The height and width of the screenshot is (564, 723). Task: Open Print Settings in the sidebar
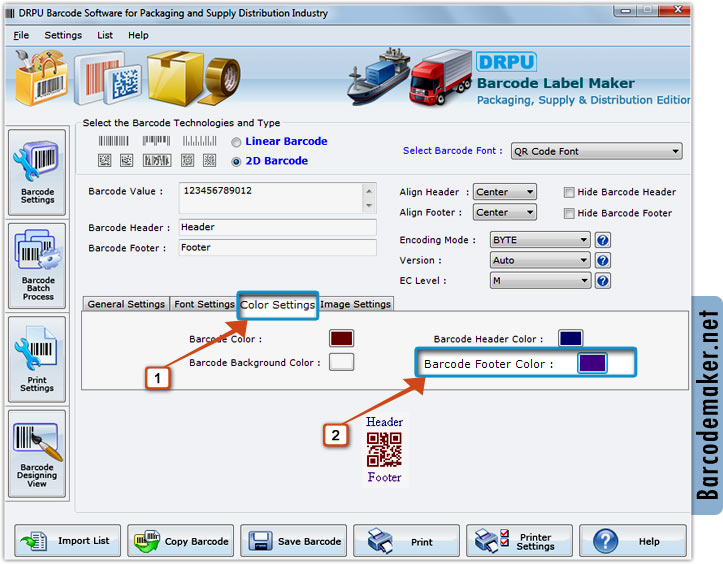pyautogui.click(x=37, y=360)
